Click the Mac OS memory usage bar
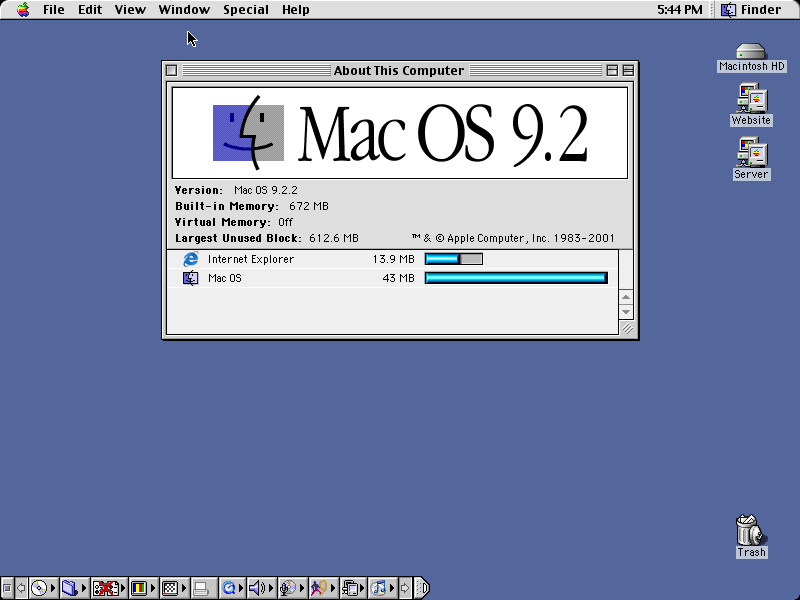 [x=516, y=277]
